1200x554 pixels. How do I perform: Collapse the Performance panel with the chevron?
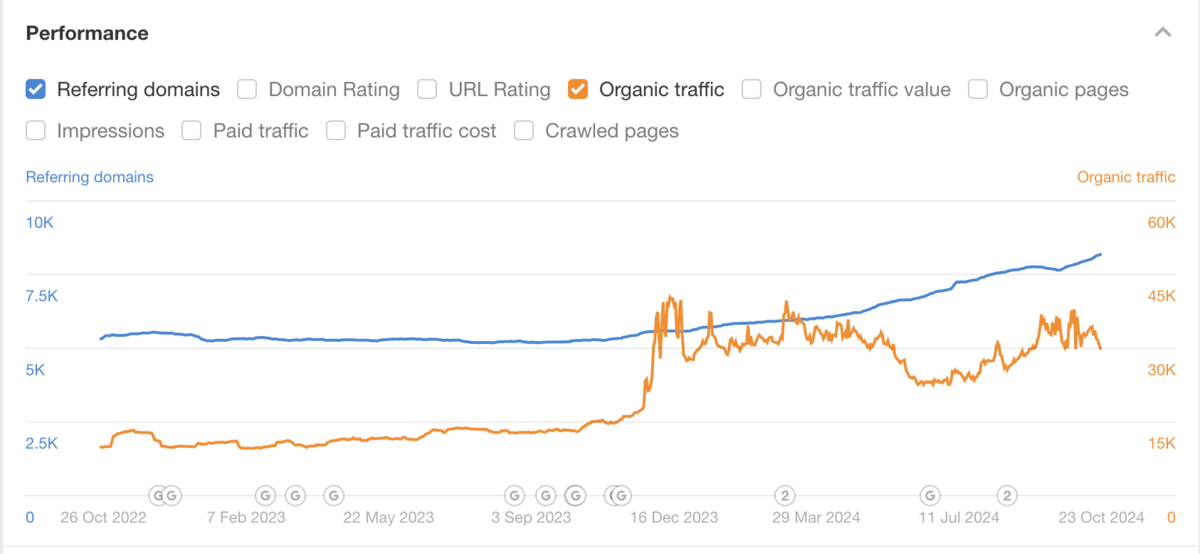1162,33
